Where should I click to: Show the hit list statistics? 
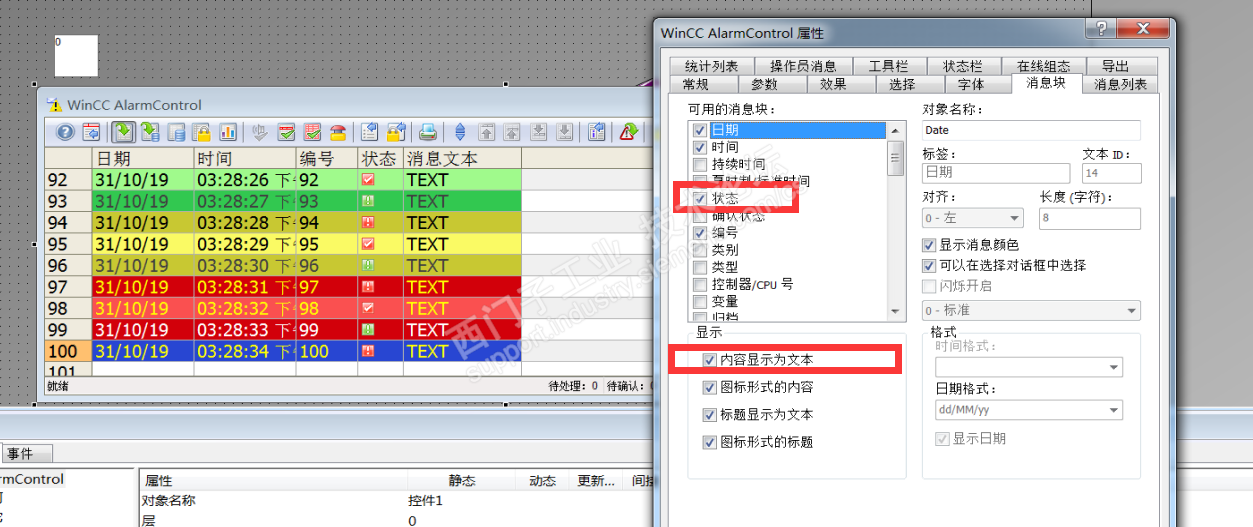(x=228, y=132)
